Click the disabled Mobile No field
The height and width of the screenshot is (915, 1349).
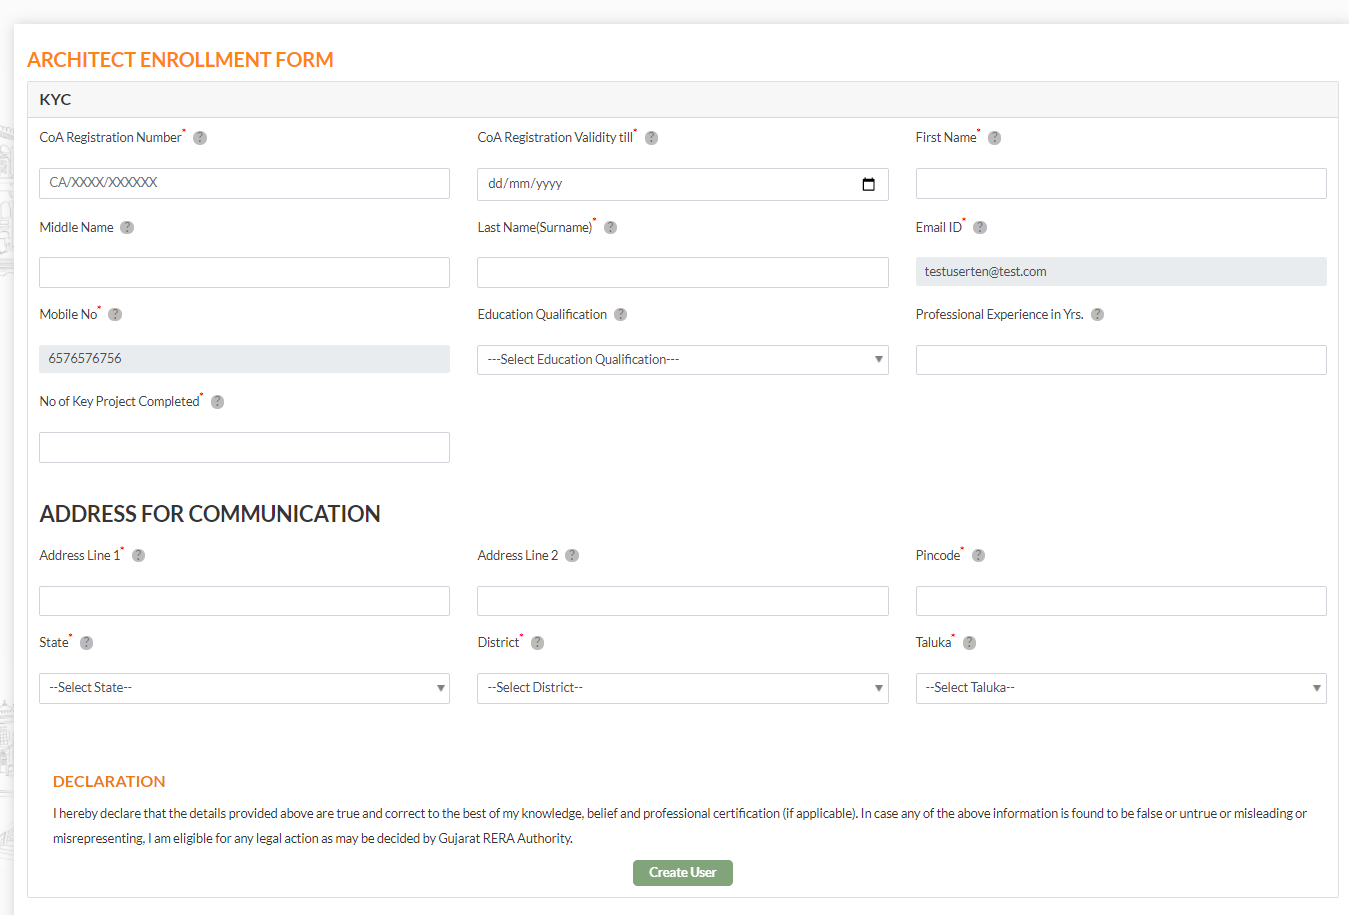tap(244, 359)
